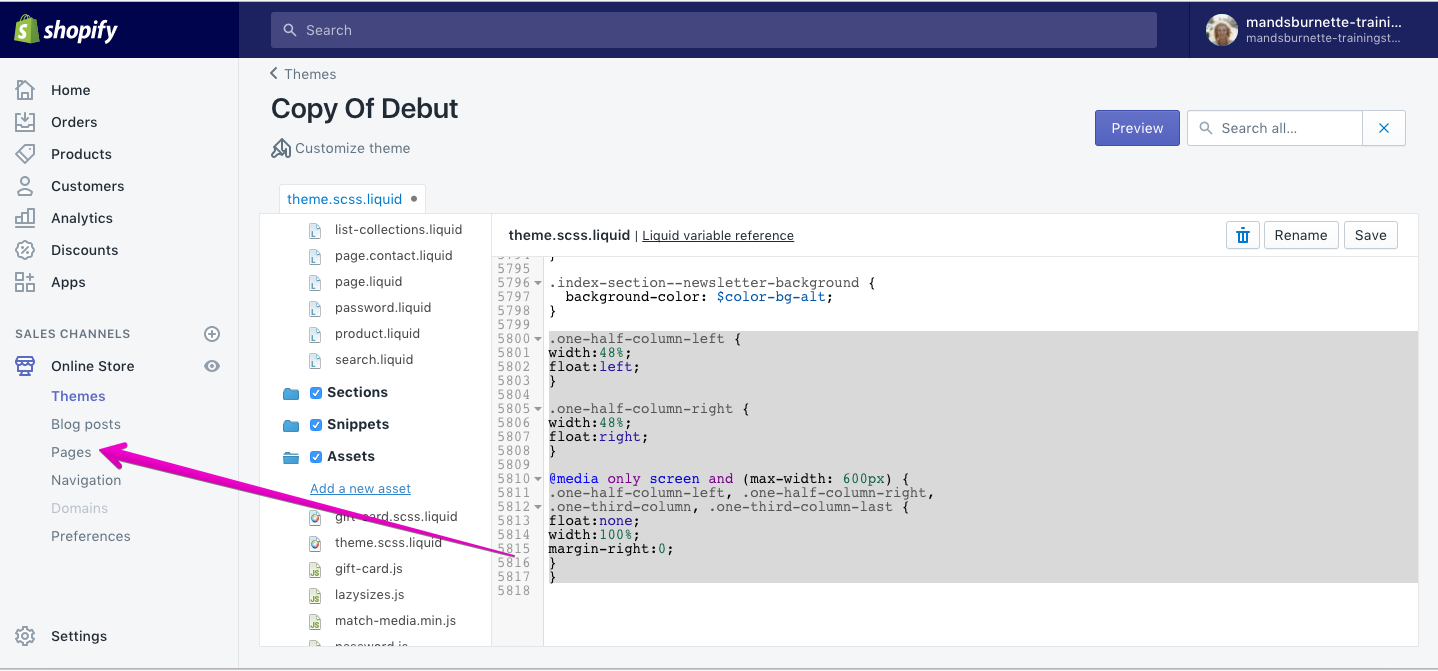Screen dimensions: 1438x671
Task: Click the Save button
Action: point(1370,235)
